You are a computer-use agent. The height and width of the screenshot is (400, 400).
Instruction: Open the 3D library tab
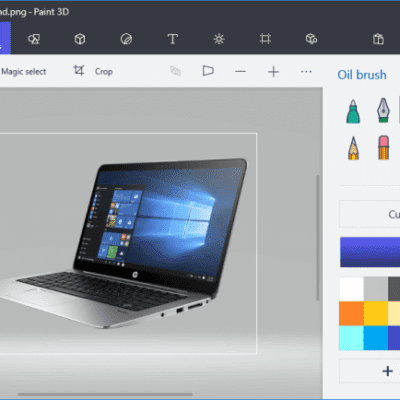click(x=311, y=39)
